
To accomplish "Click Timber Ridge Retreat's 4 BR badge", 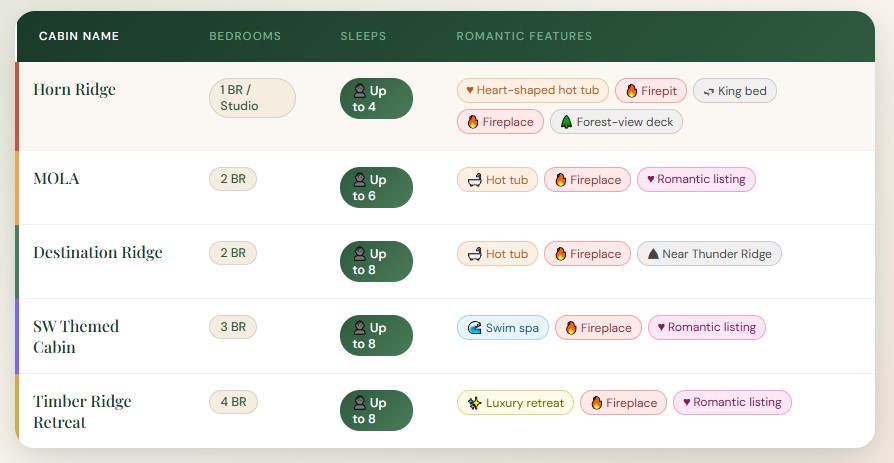I will click(x=233, y=402).
